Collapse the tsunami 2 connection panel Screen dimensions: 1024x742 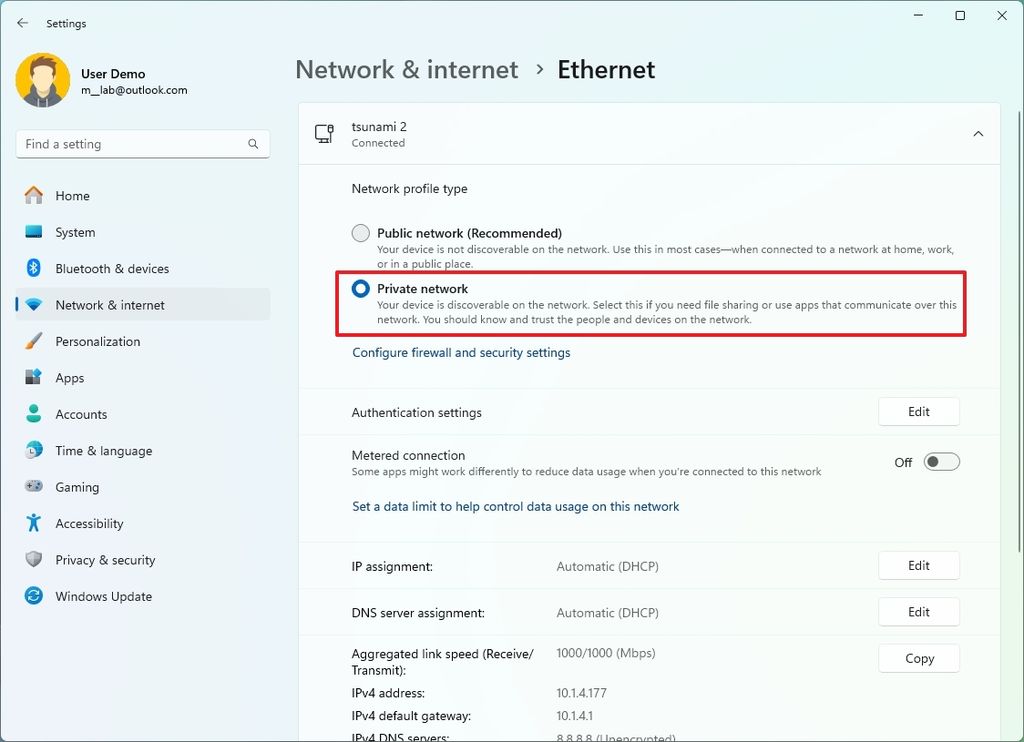click(x=977, y=132)
